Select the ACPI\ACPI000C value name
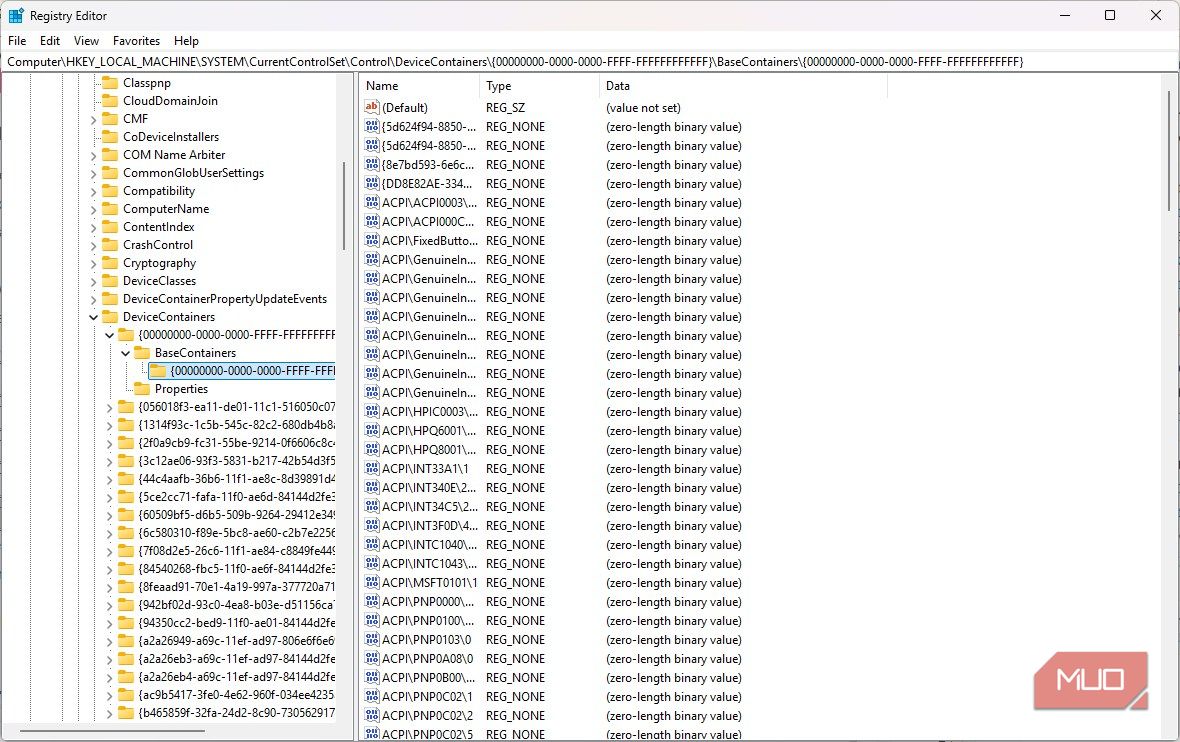The width and height of the screenshot is (1180, 742). [x=428, y=222]
